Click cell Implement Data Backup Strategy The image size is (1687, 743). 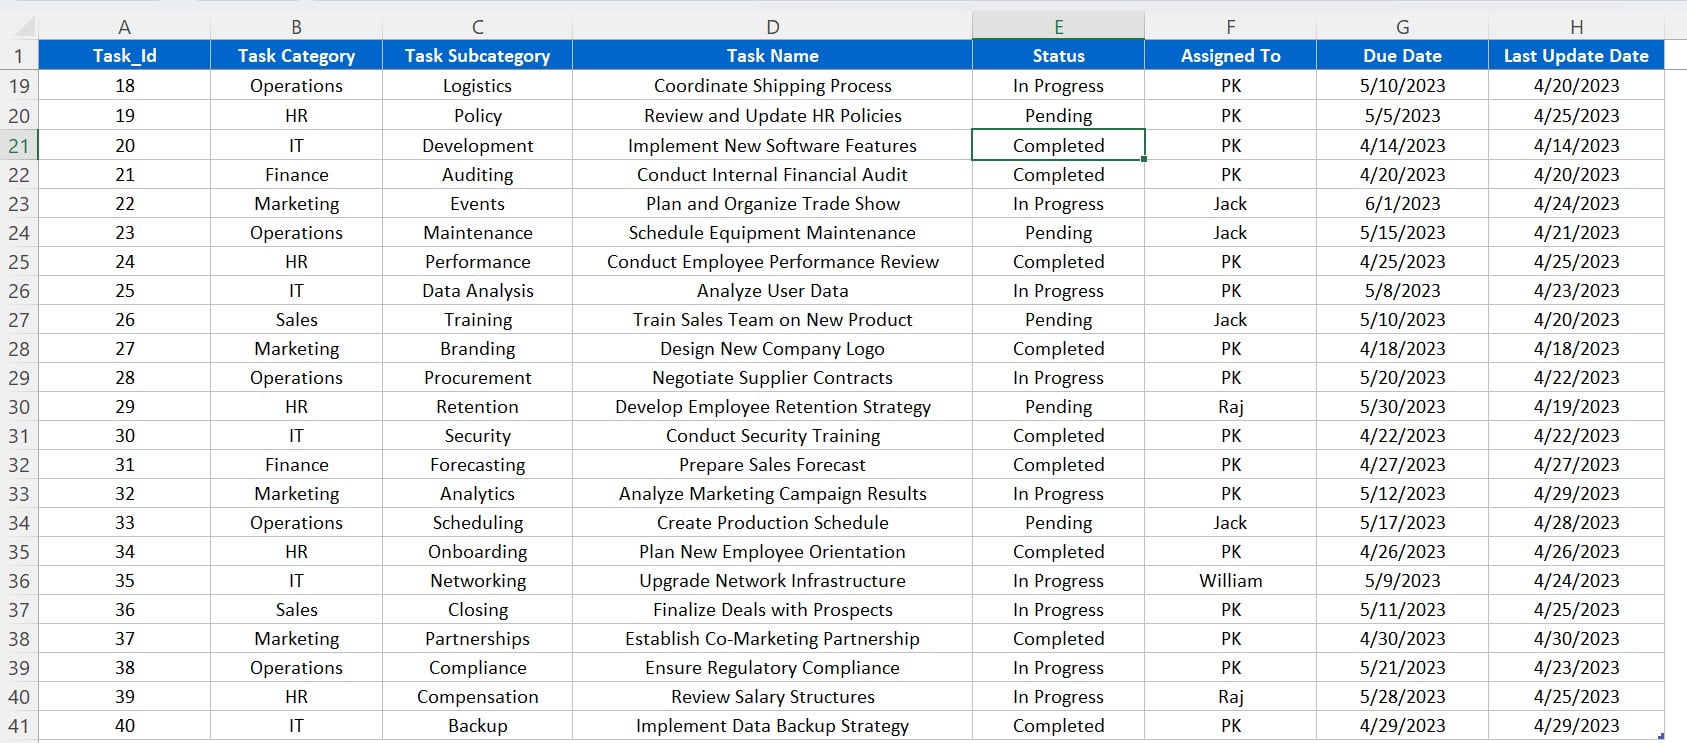pyautogui.click(x=772, y=726)
